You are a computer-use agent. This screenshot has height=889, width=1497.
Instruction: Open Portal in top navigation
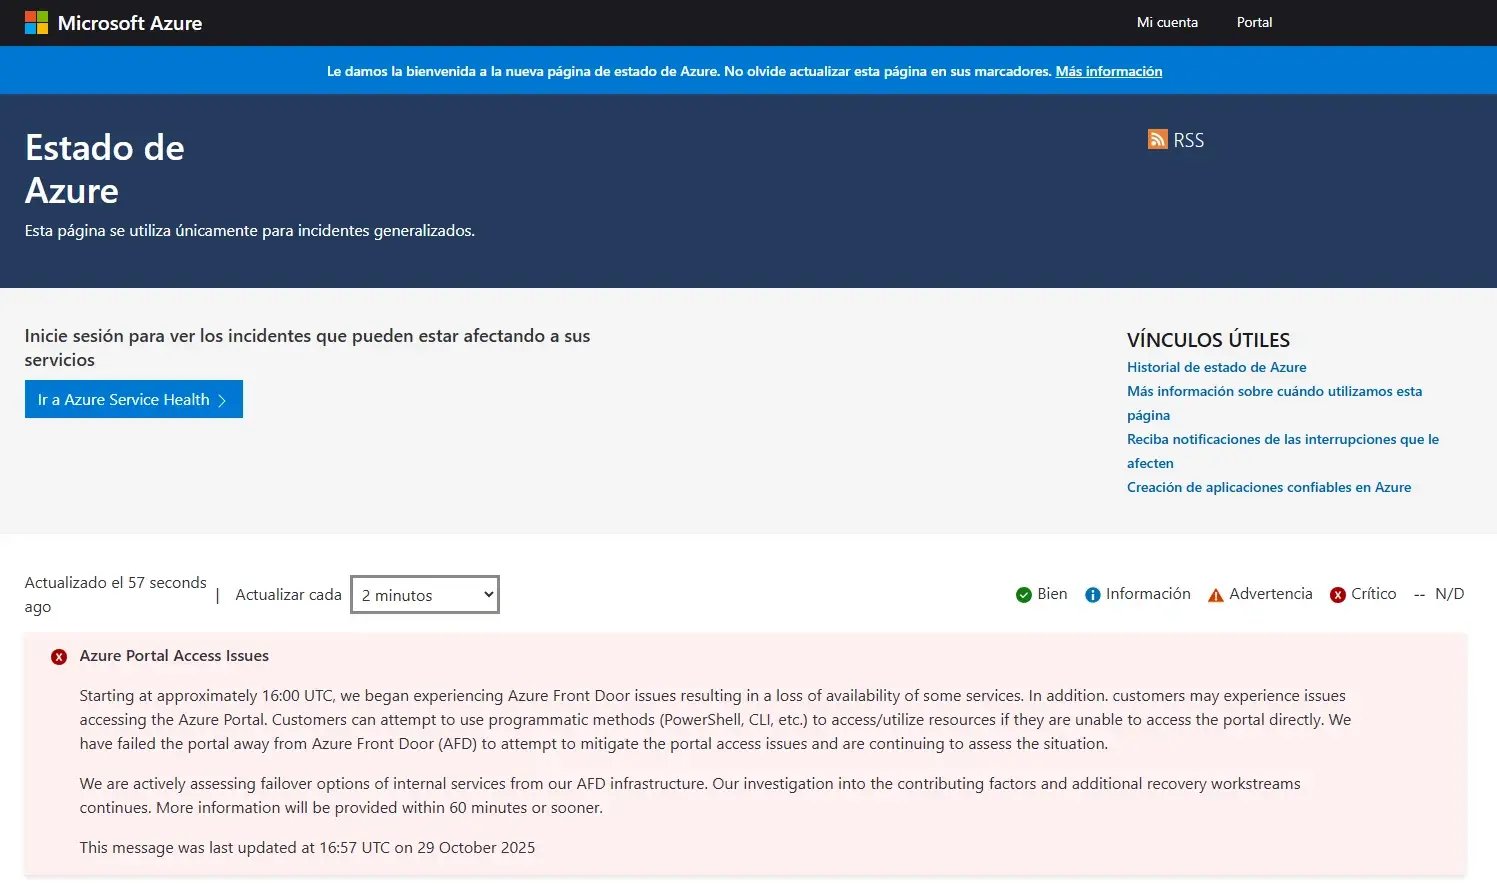(x=1254, y=22)
